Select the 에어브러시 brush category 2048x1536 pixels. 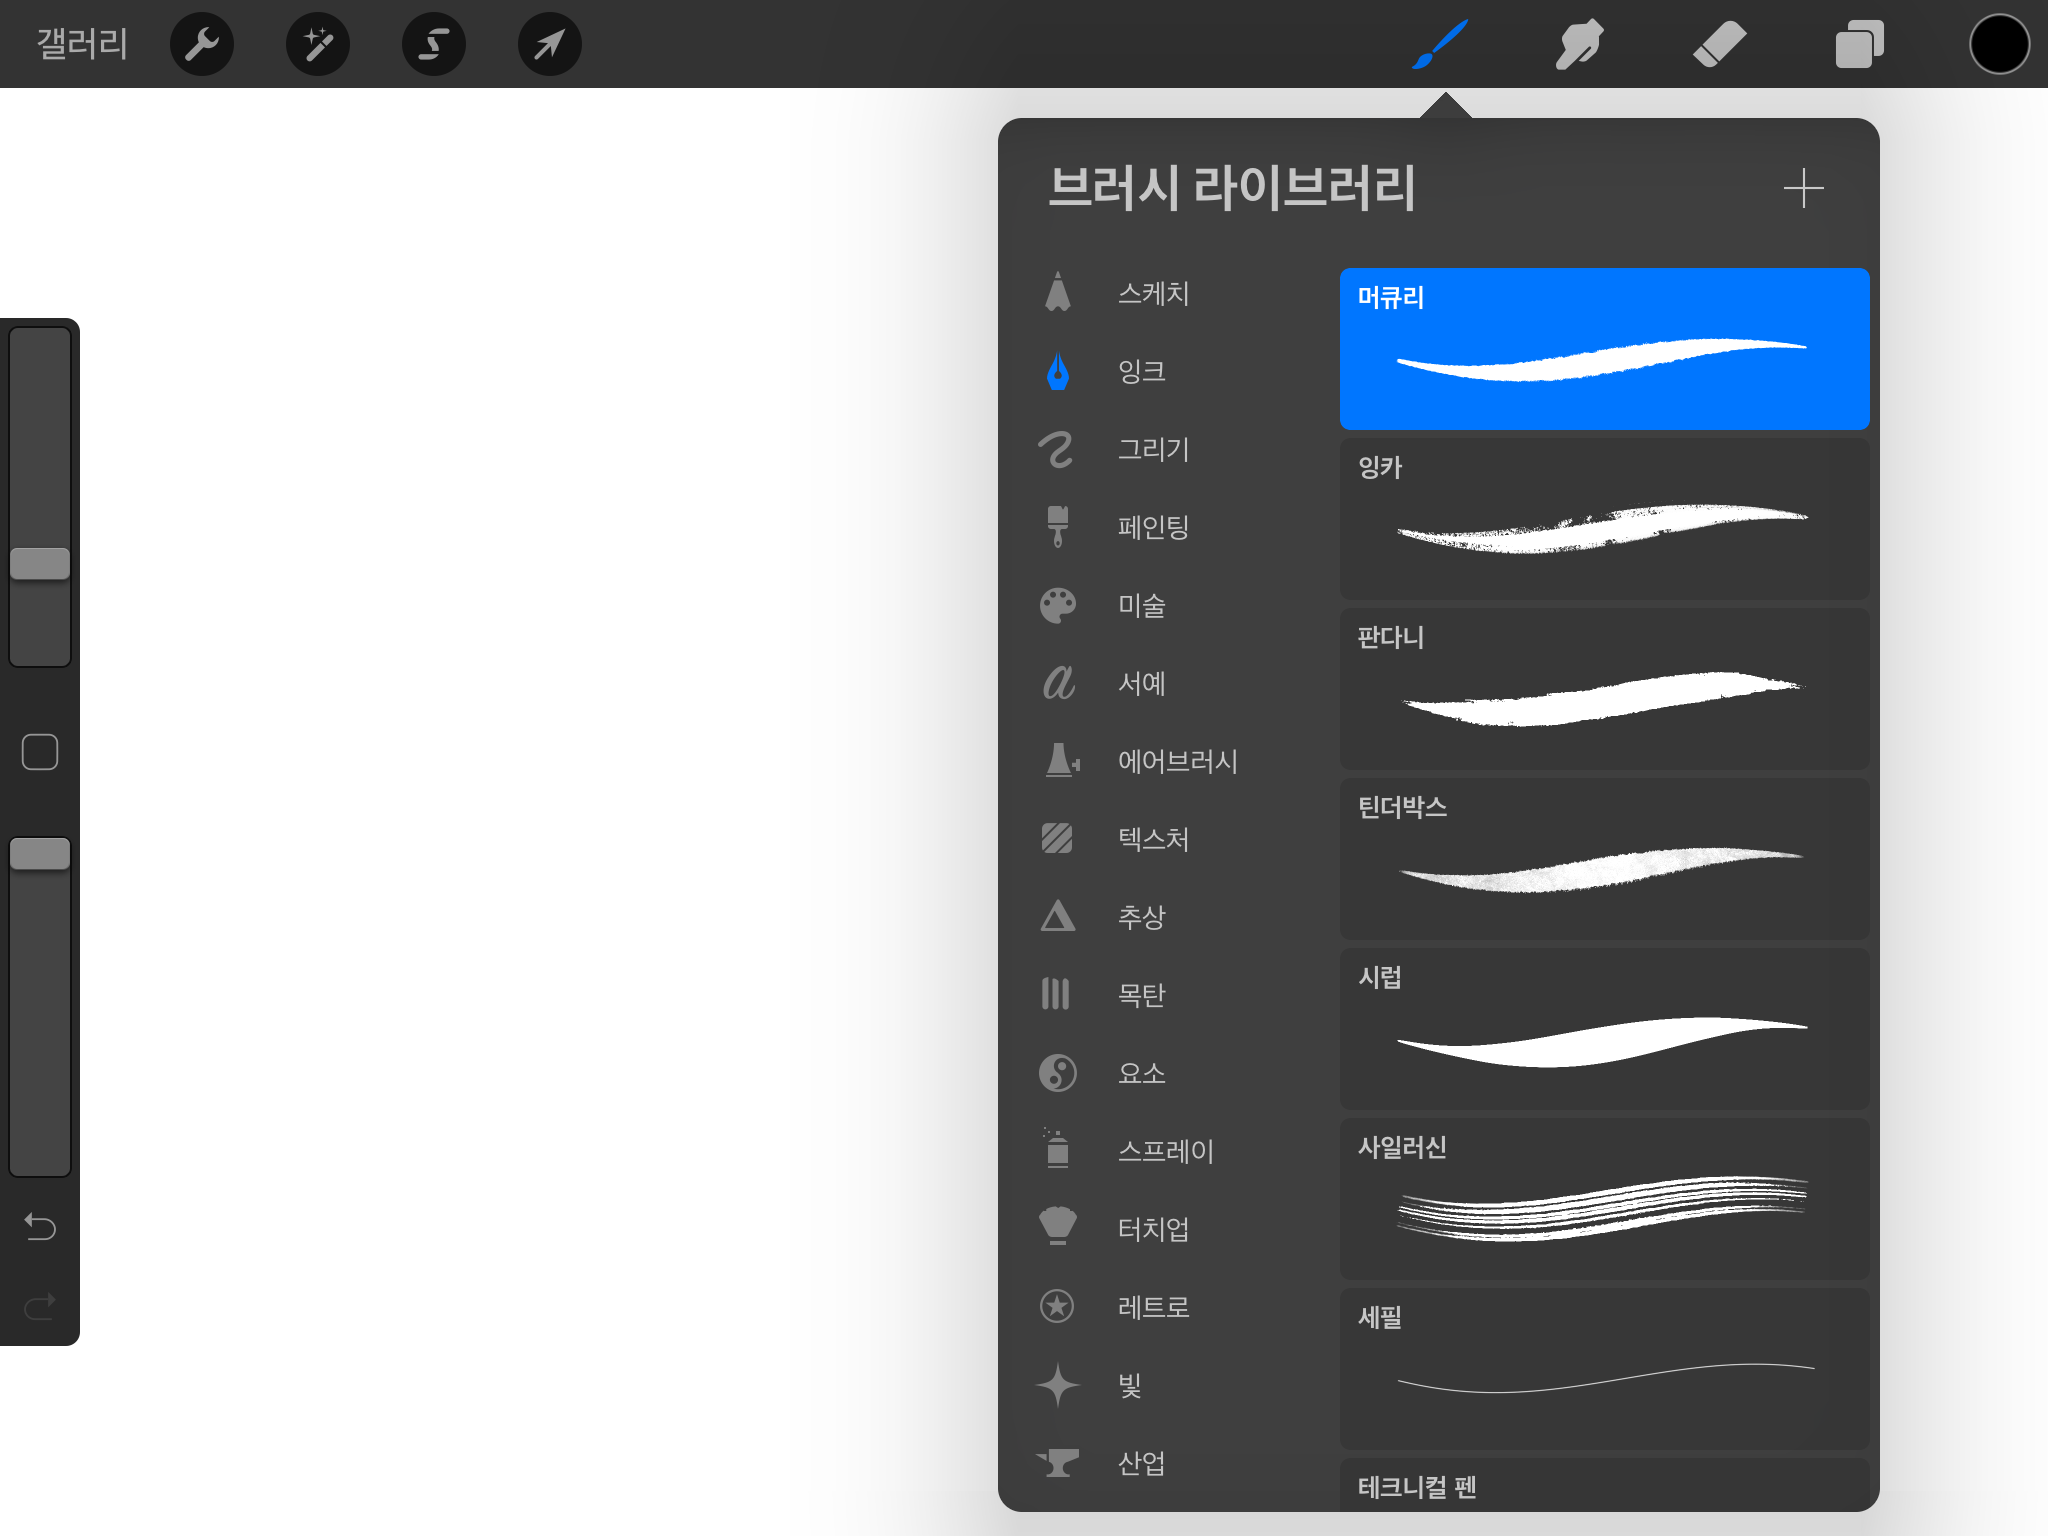(1176, 761)
